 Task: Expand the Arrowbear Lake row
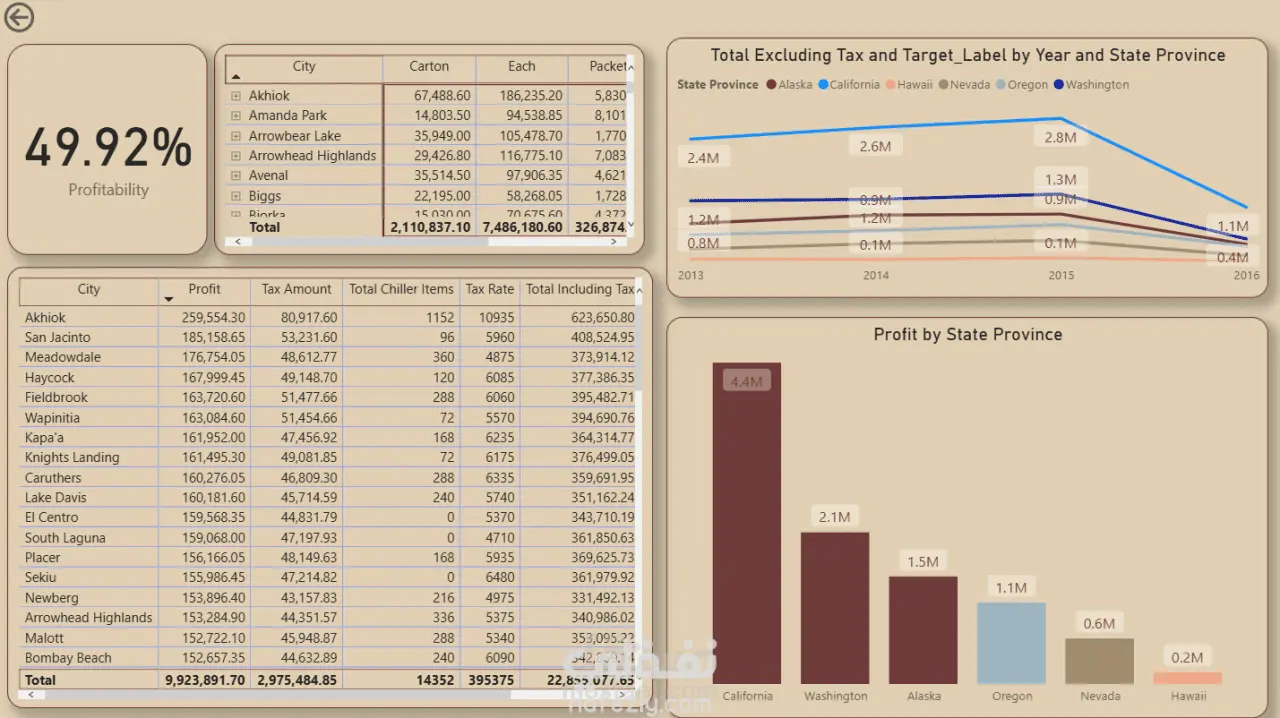click(x=236, y=136)
